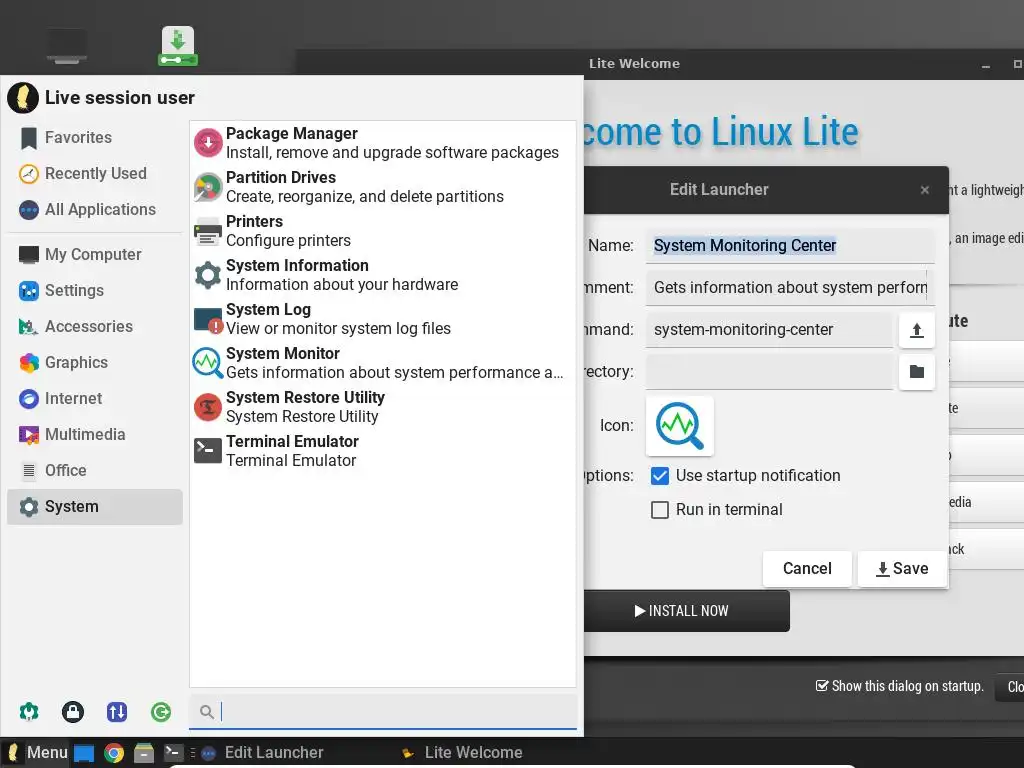Launch Chrome from the taskbar
This screenshot has height=768, width=1024.
(x=114, y=753)
